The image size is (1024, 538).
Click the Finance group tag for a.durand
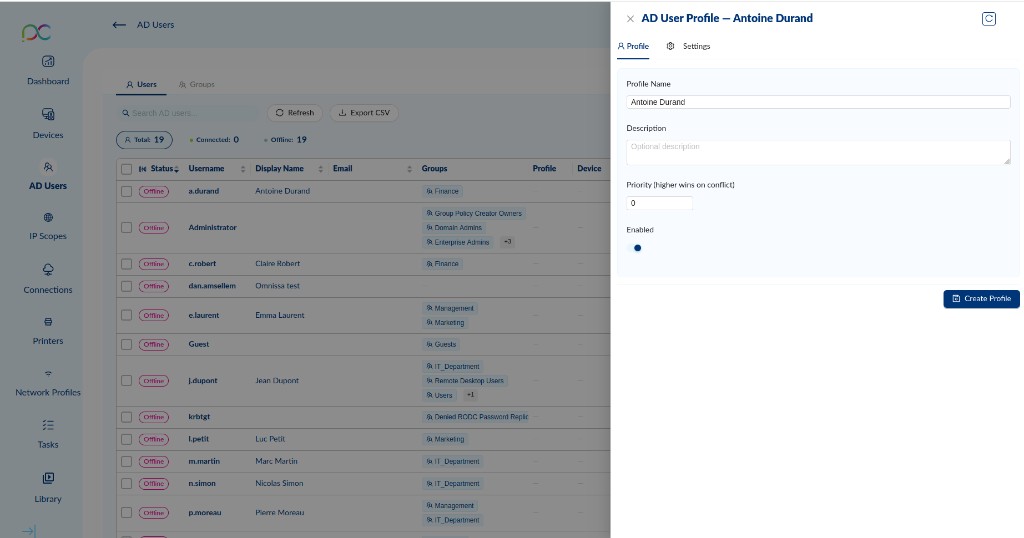point(443,191)
